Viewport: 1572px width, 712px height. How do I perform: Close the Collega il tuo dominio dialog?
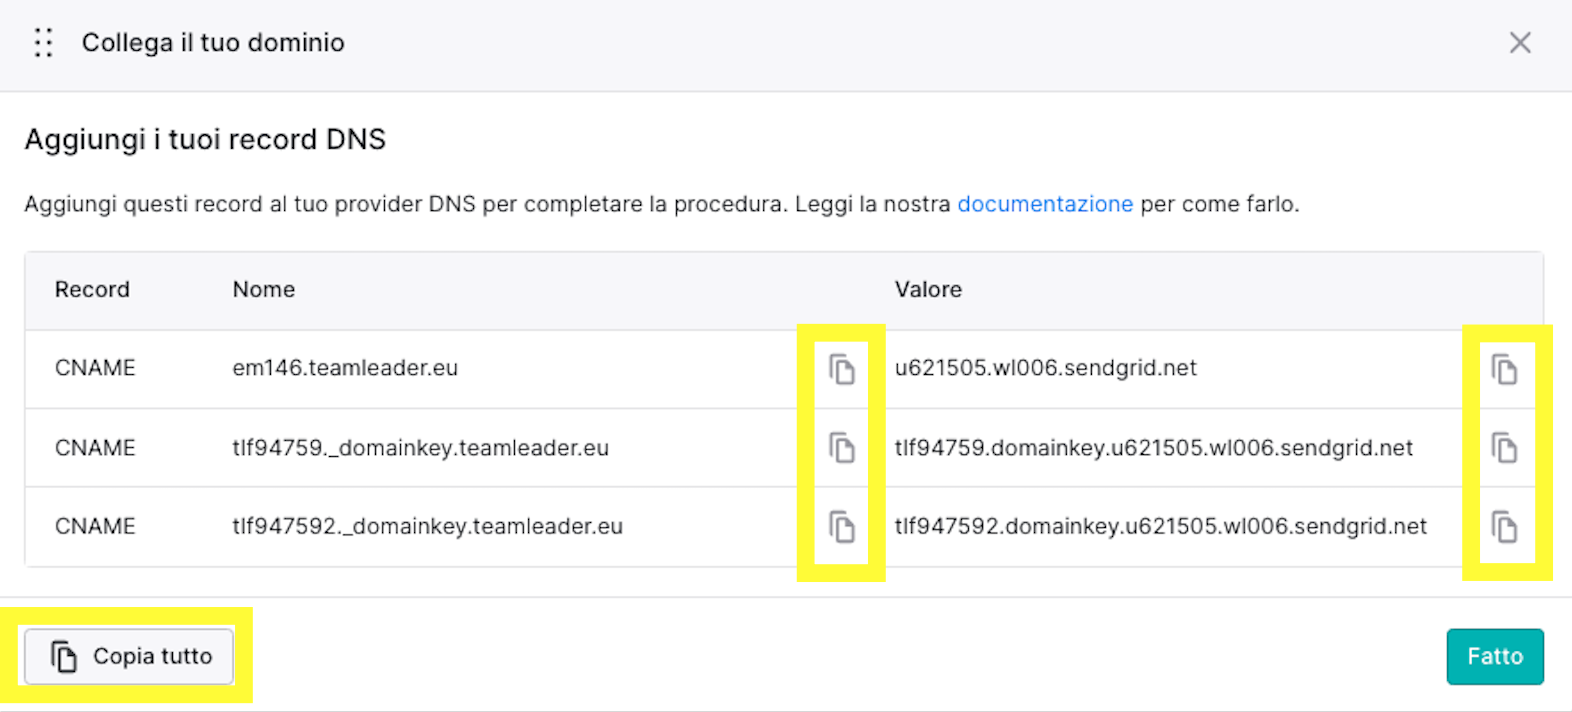[x=1520, y=43]
